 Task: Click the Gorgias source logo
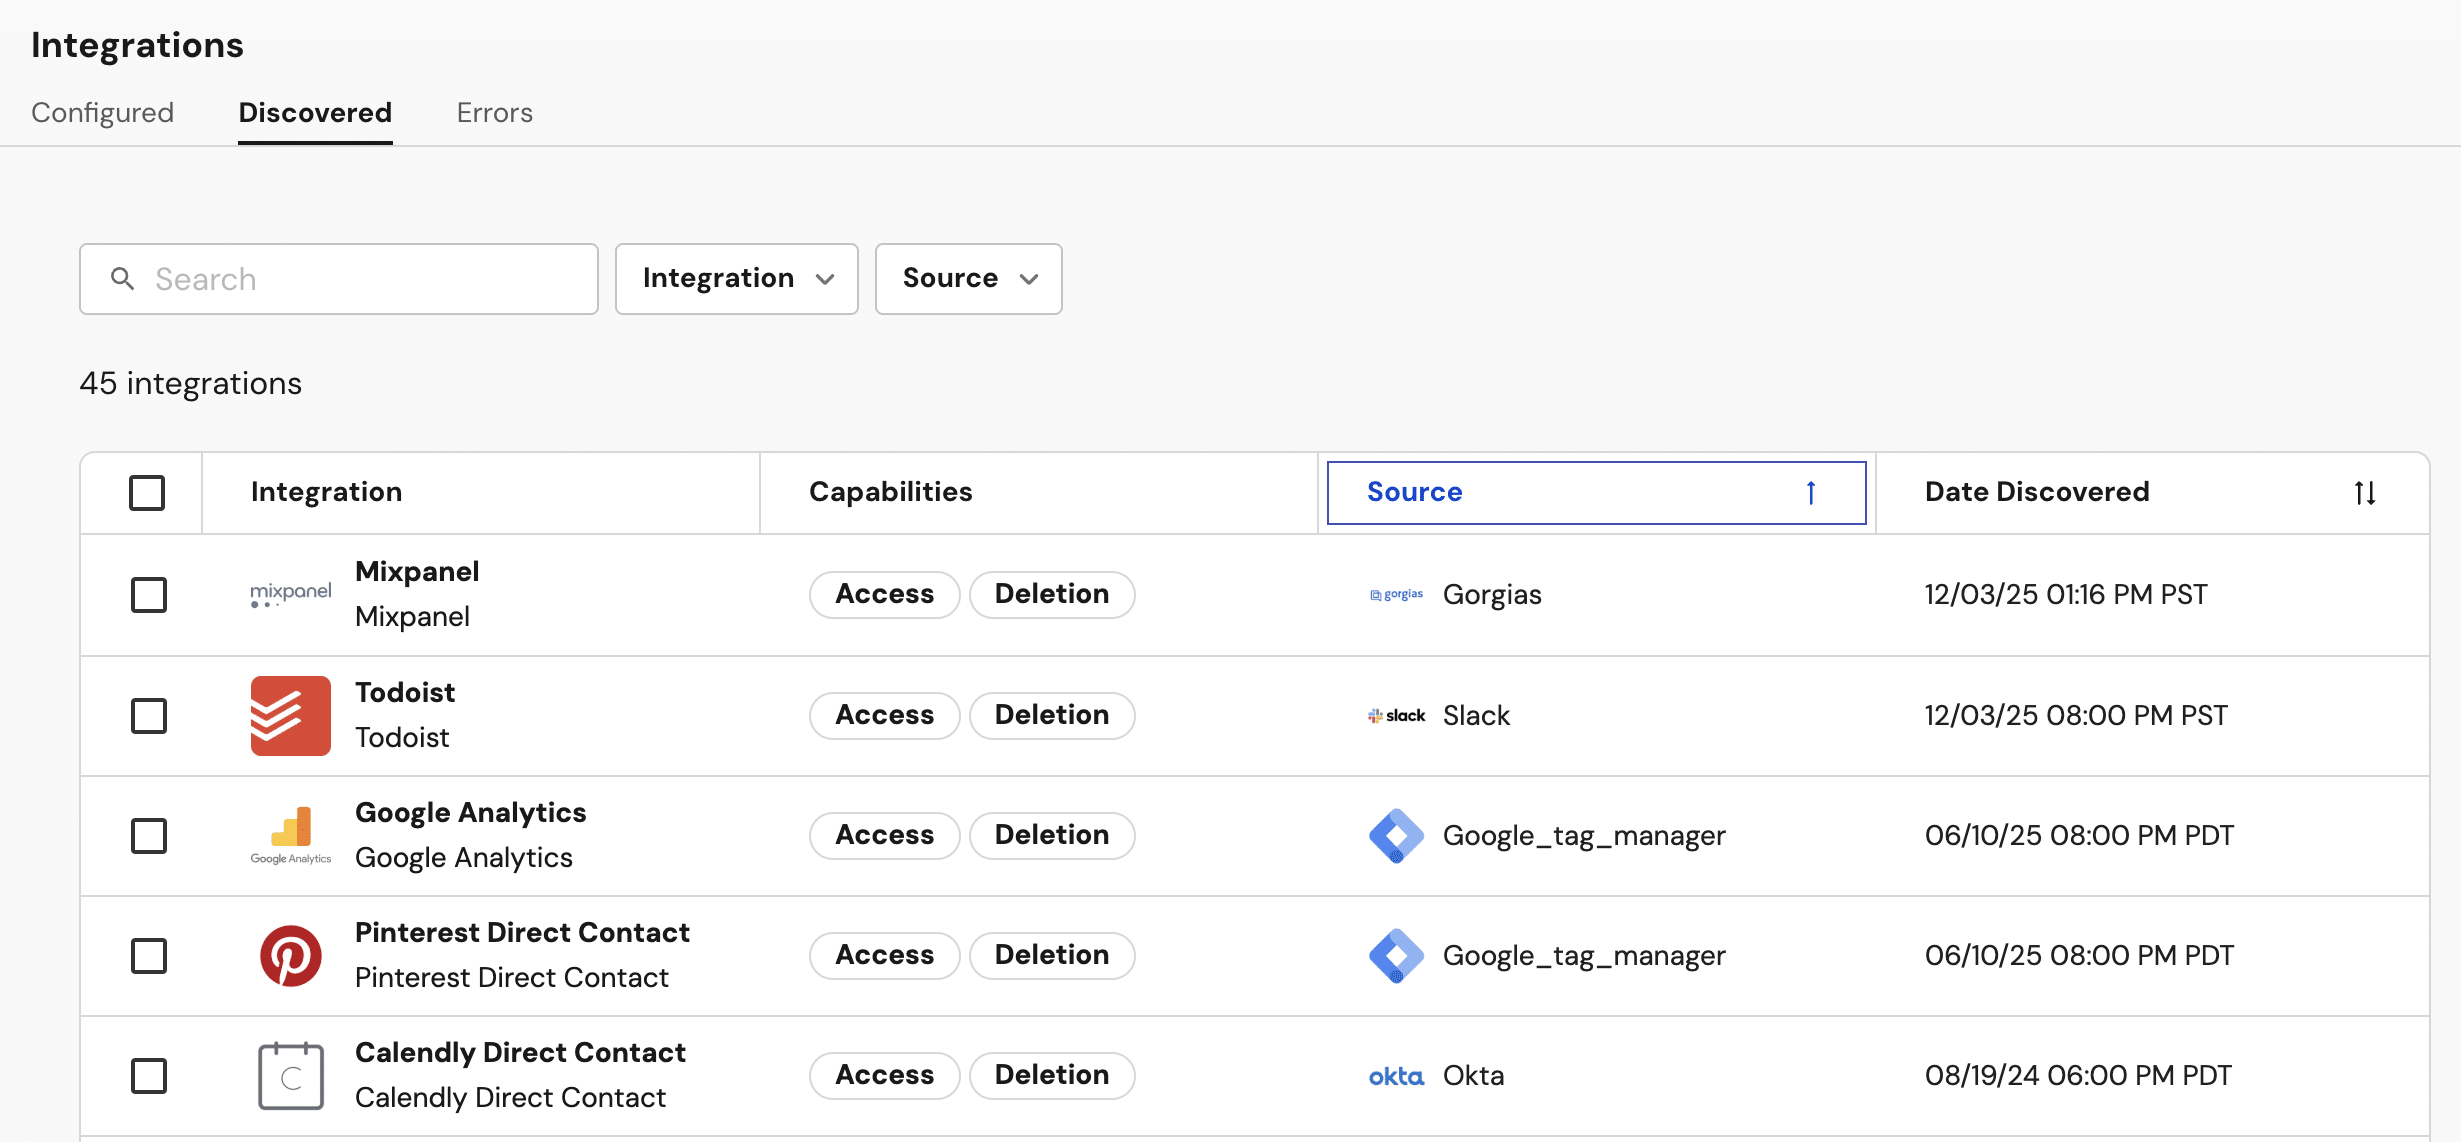click(1396, 594)
